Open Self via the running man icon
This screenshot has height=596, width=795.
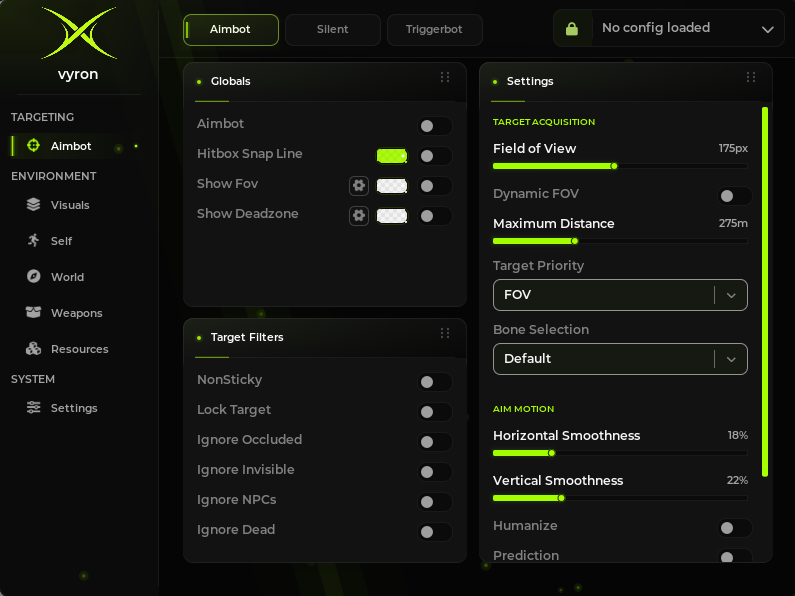pyautogui.click(x=33, y=241)
